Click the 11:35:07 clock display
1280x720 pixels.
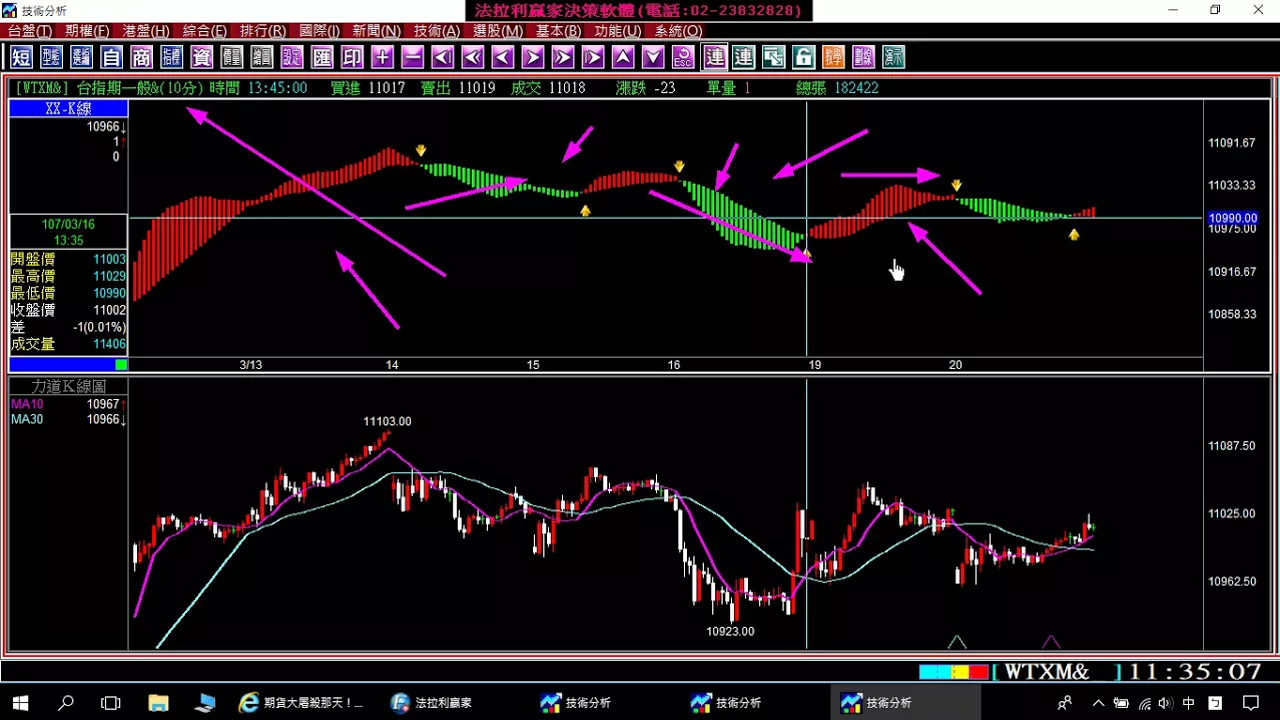pyautogui.click(x=1195, y=672)
